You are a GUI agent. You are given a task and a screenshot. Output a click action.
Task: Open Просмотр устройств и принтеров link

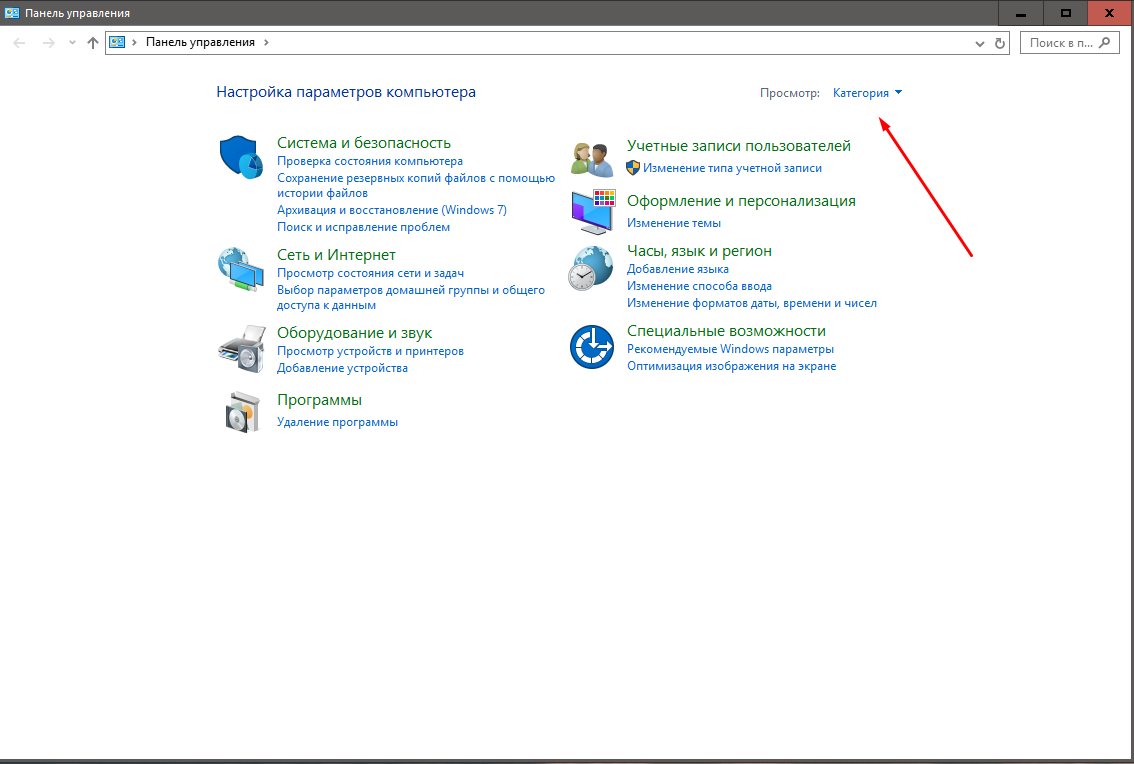click(370, 352)
